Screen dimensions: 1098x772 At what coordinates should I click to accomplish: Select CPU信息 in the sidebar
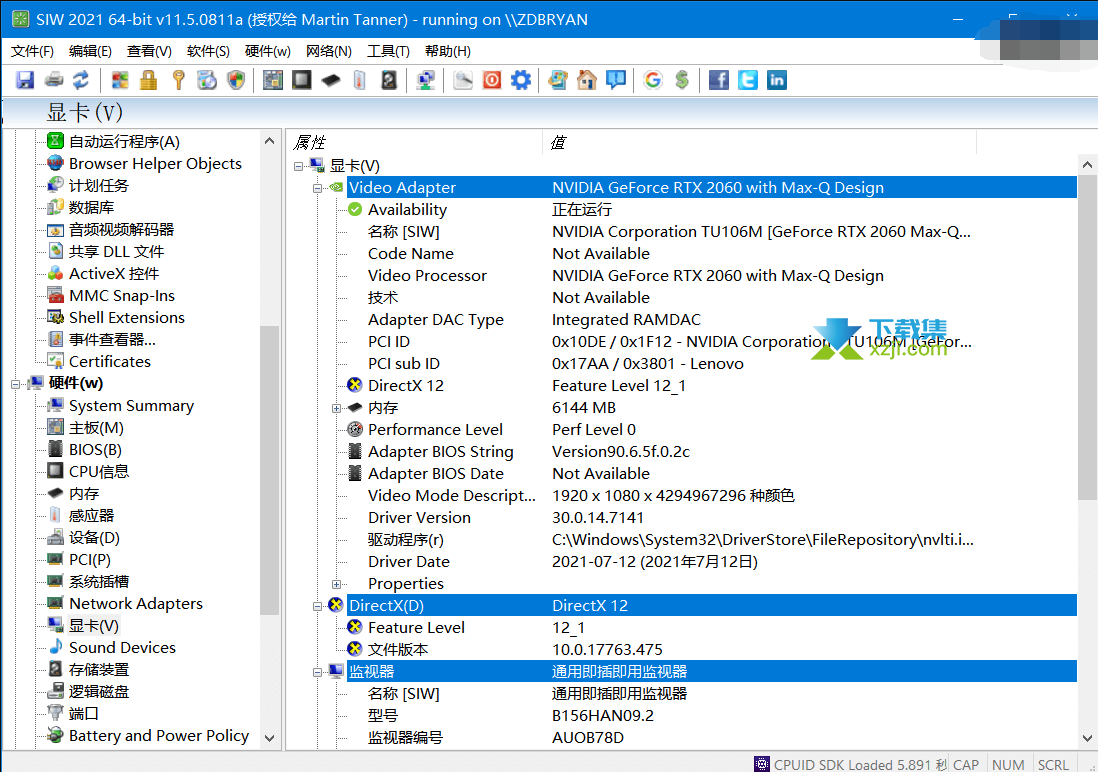(x=99, y=471)
